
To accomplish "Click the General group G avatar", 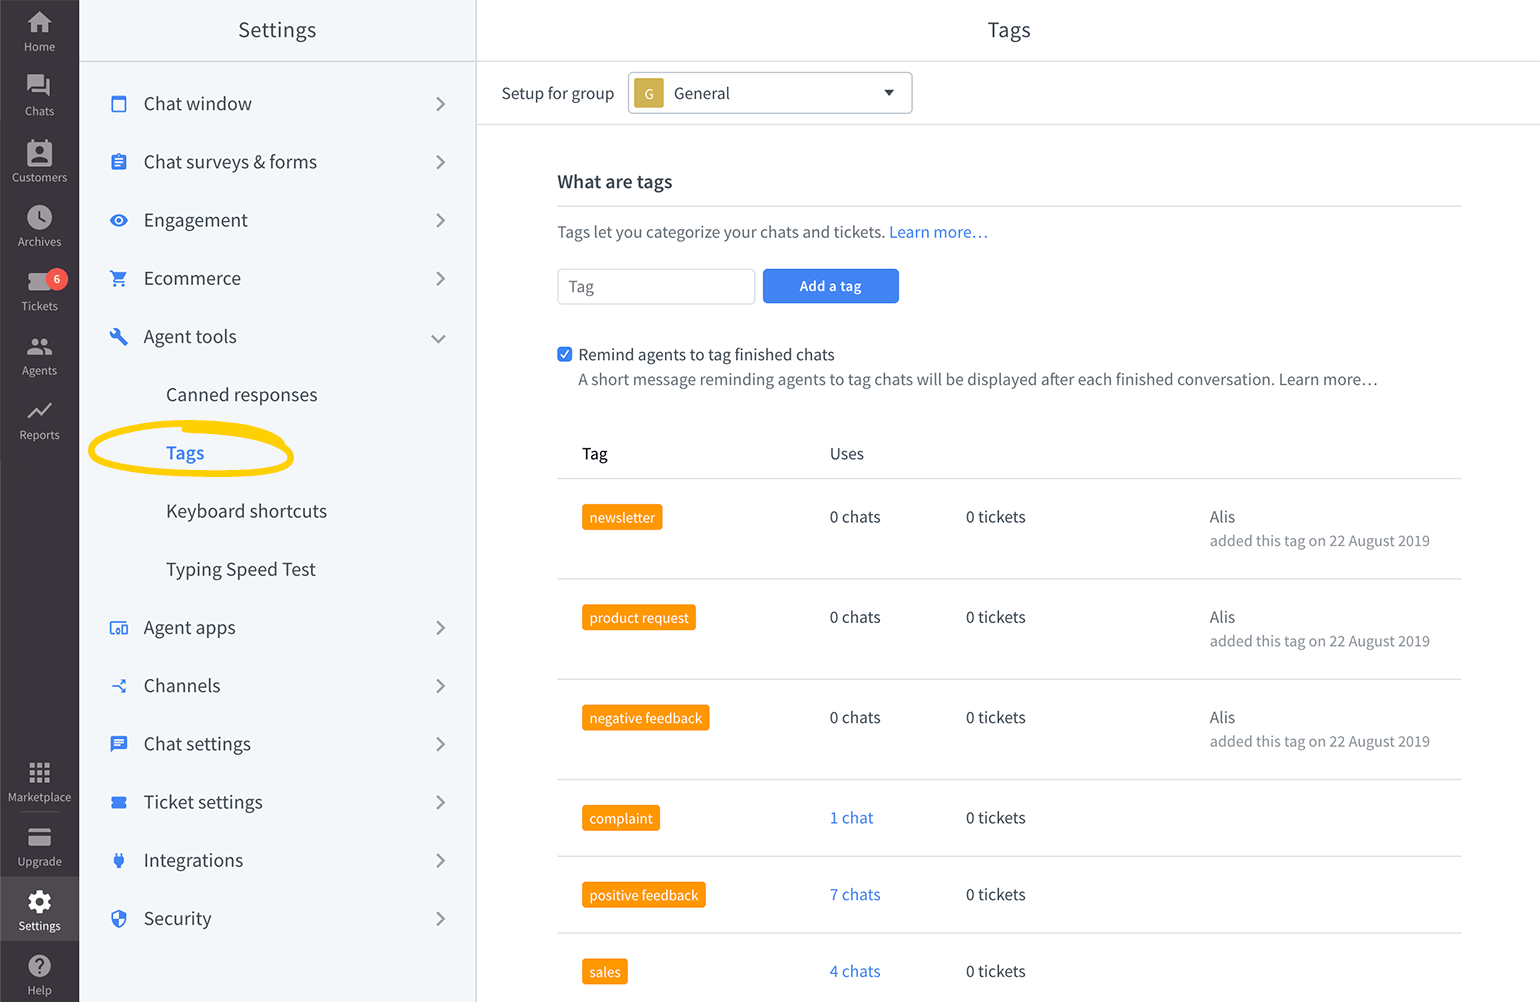I will coord(649,93).
